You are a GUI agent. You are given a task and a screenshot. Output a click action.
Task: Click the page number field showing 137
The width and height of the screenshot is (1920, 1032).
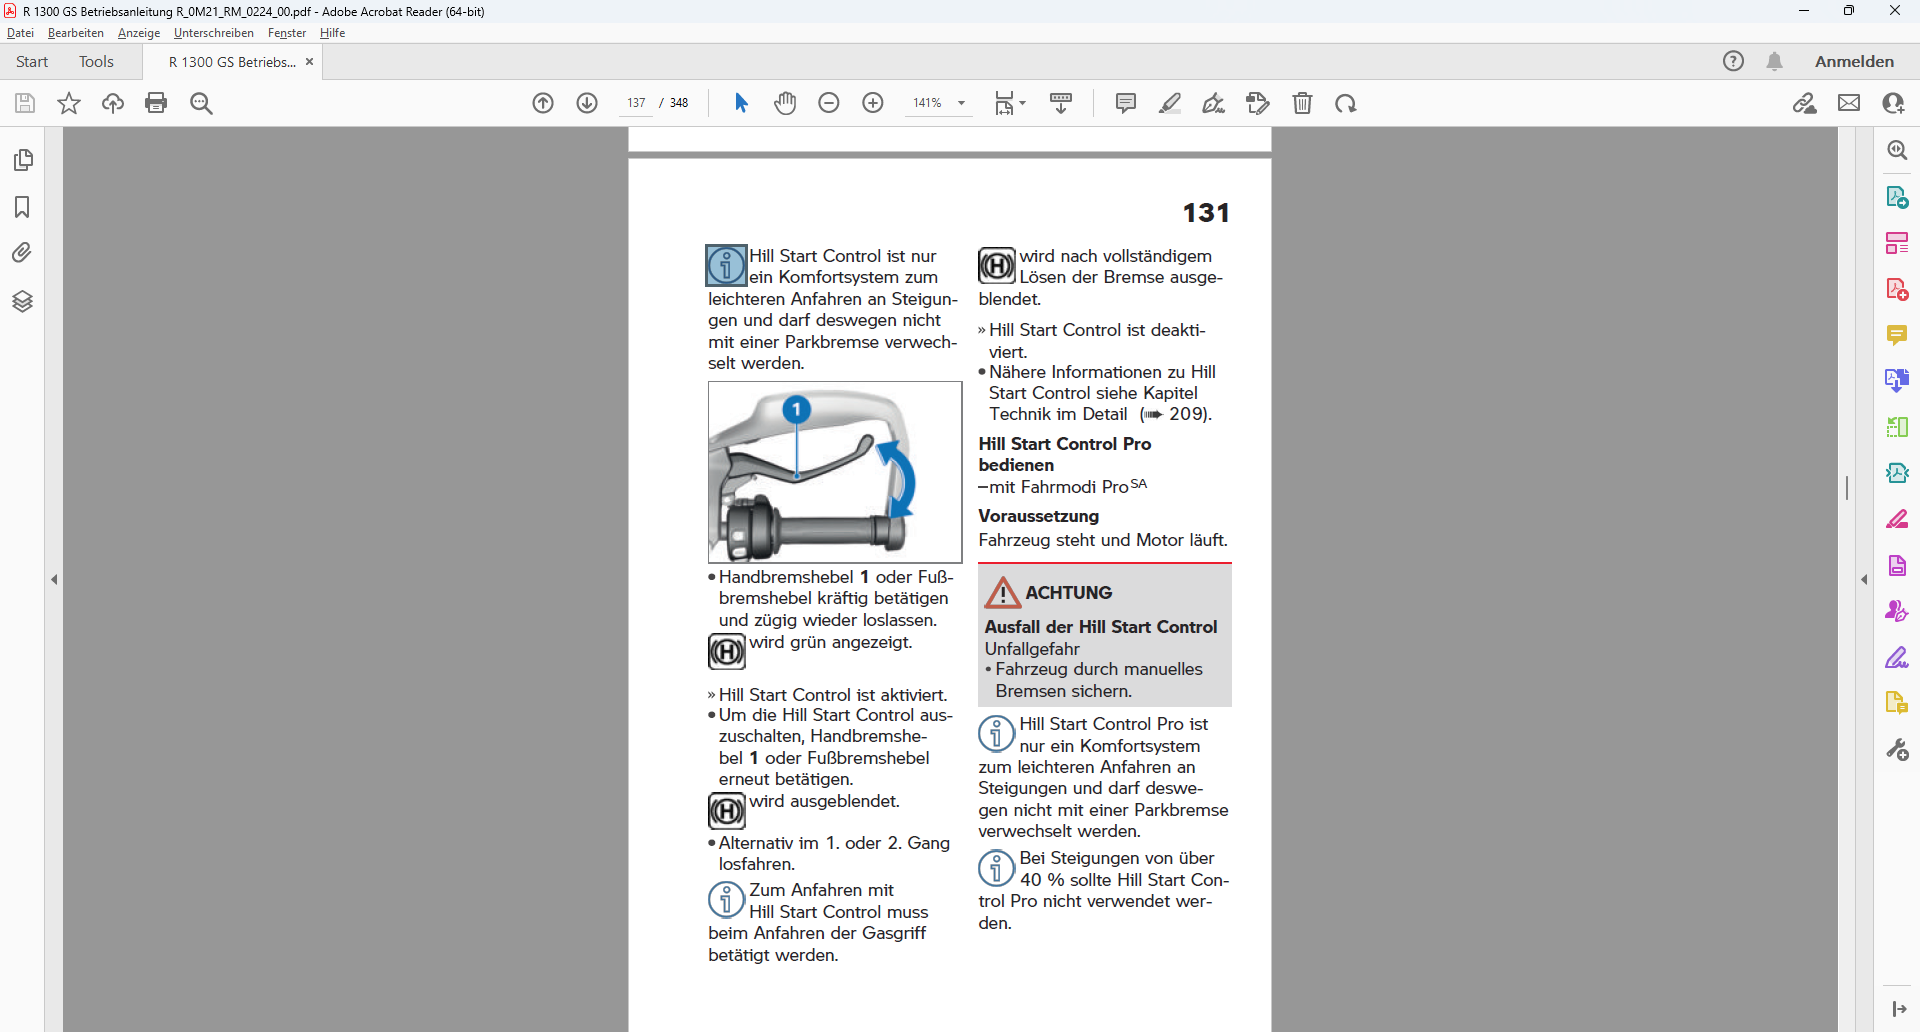pos(636,103)
